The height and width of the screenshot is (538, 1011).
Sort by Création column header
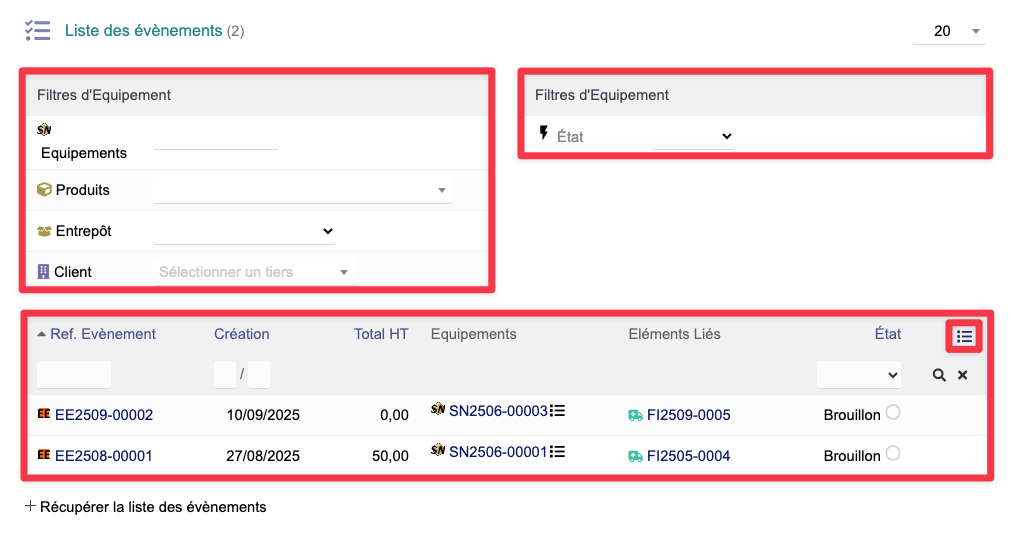tap(241, 334)
